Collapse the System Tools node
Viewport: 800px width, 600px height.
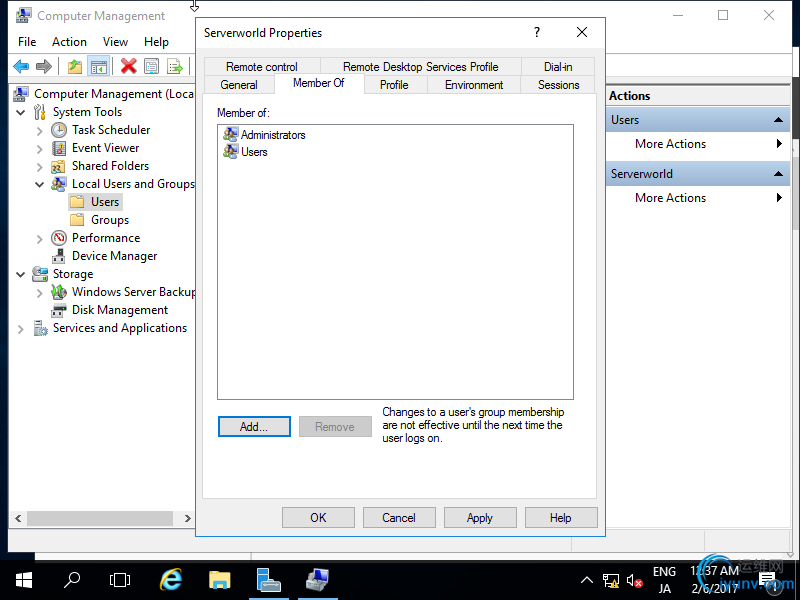(x=21, y=112)
